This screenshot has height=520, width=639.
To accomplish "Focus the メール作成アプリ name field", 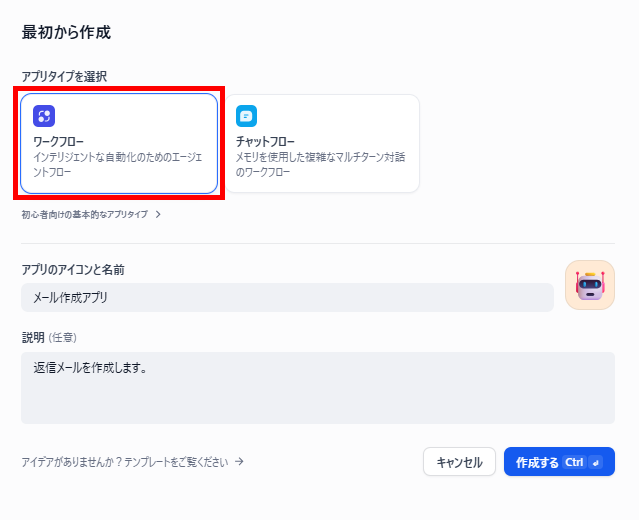I will [x=287, y=297].
